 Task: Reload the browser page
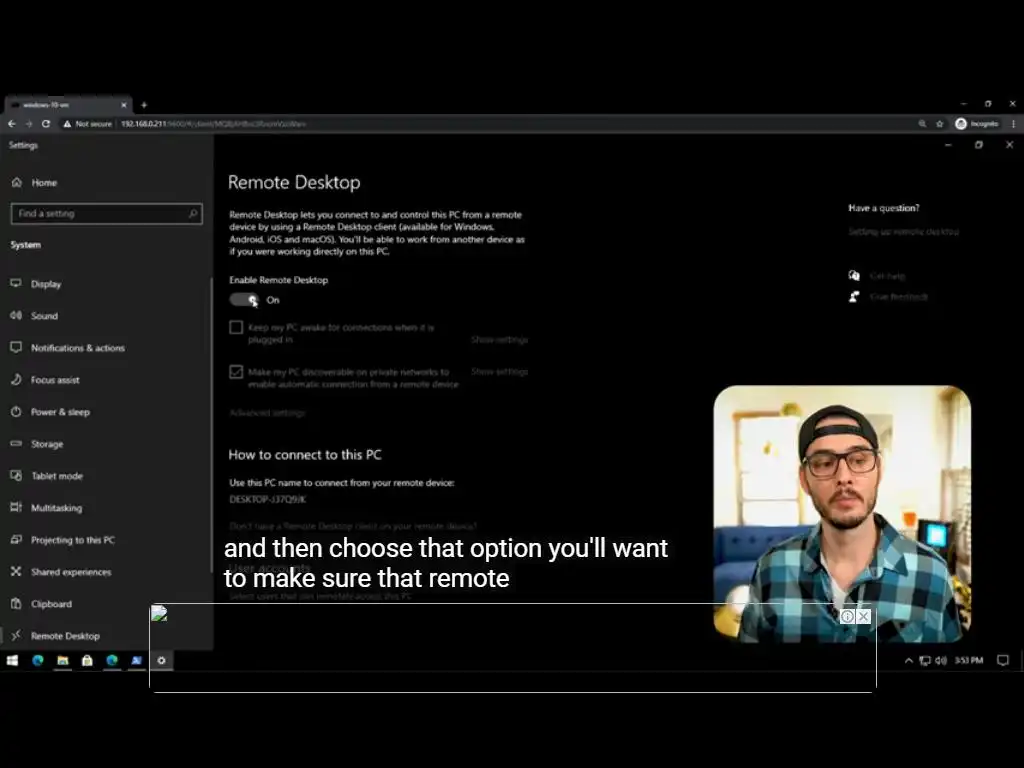46,123
